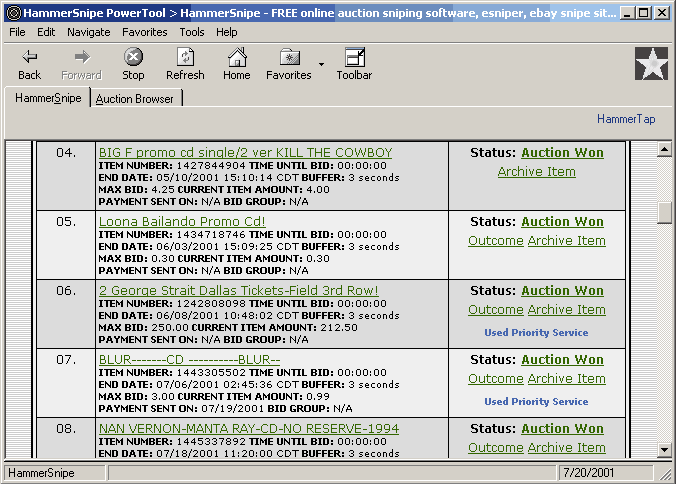
Task: Click the Forward arrow icon
Action: [x=82, y=57]
